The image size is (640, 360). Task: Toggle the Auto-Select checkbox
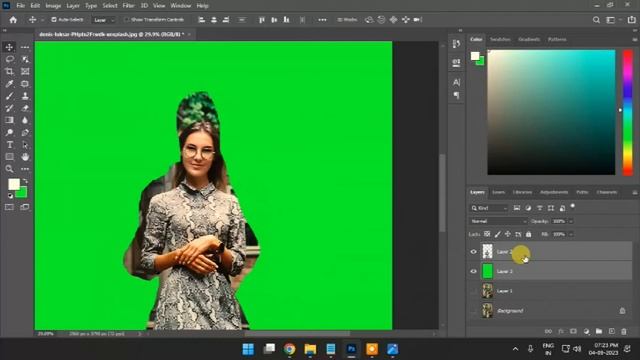coord(54,20)
